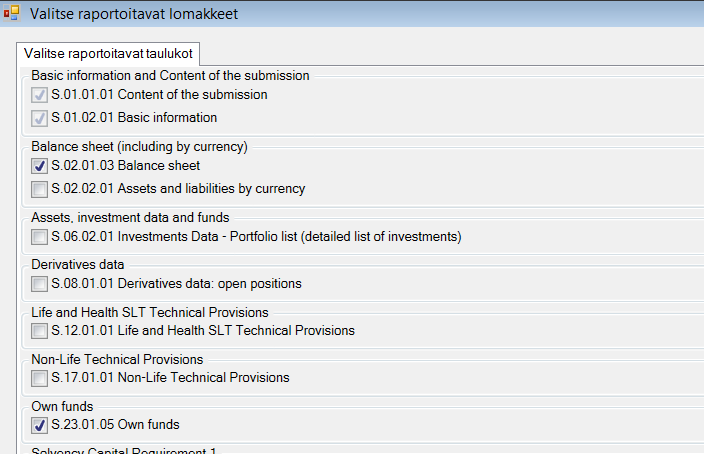Click 'Basic information and Content of the submission' heading
This screenshot has width=704, height=454.
(x=170, y=75)
